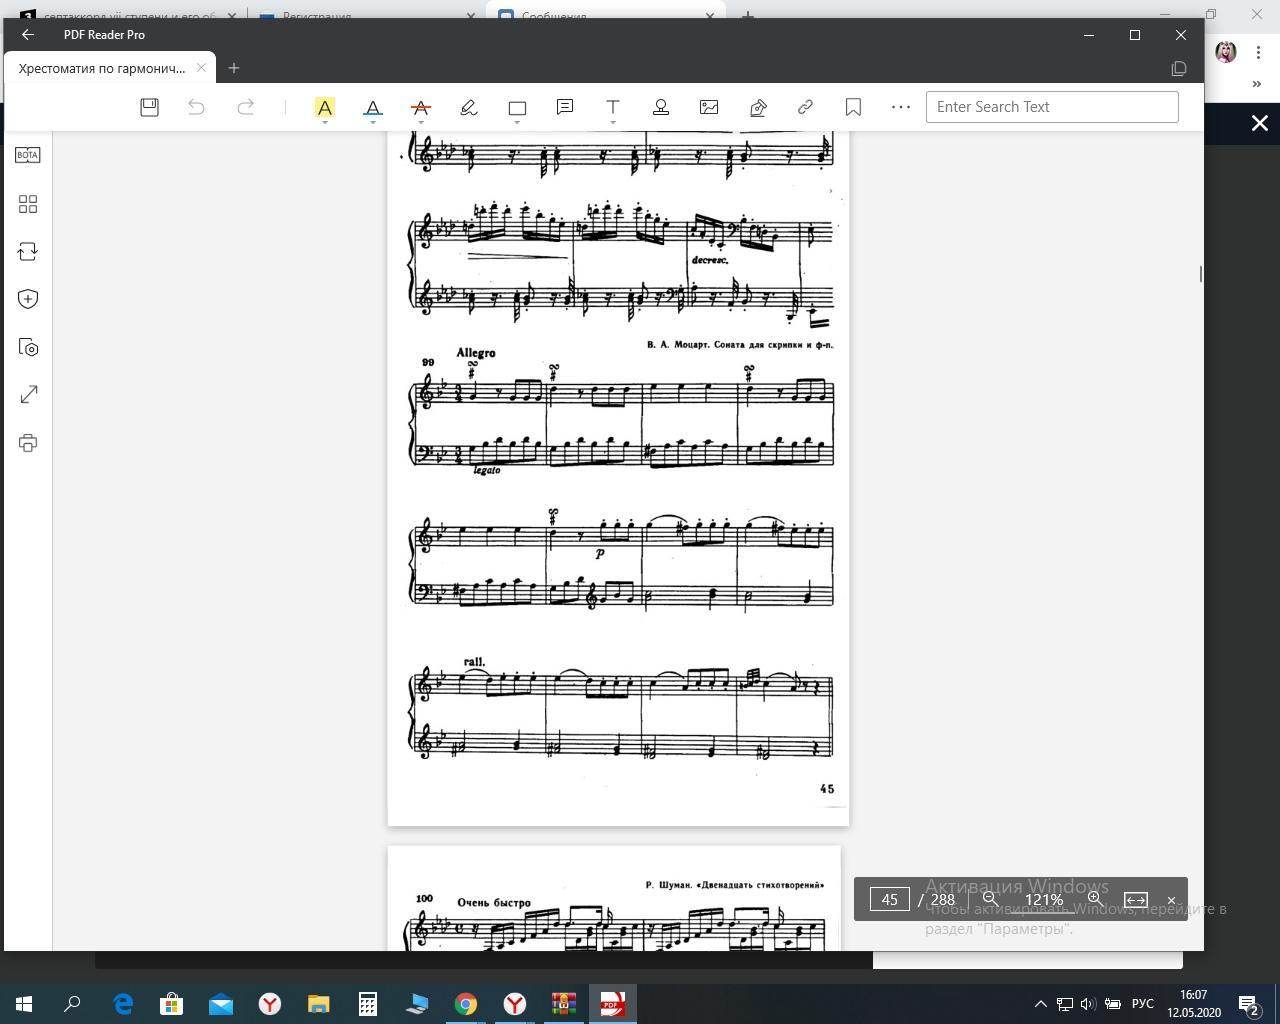Undo the last action
The image size is (1280, 1024).
coord(197,107)
